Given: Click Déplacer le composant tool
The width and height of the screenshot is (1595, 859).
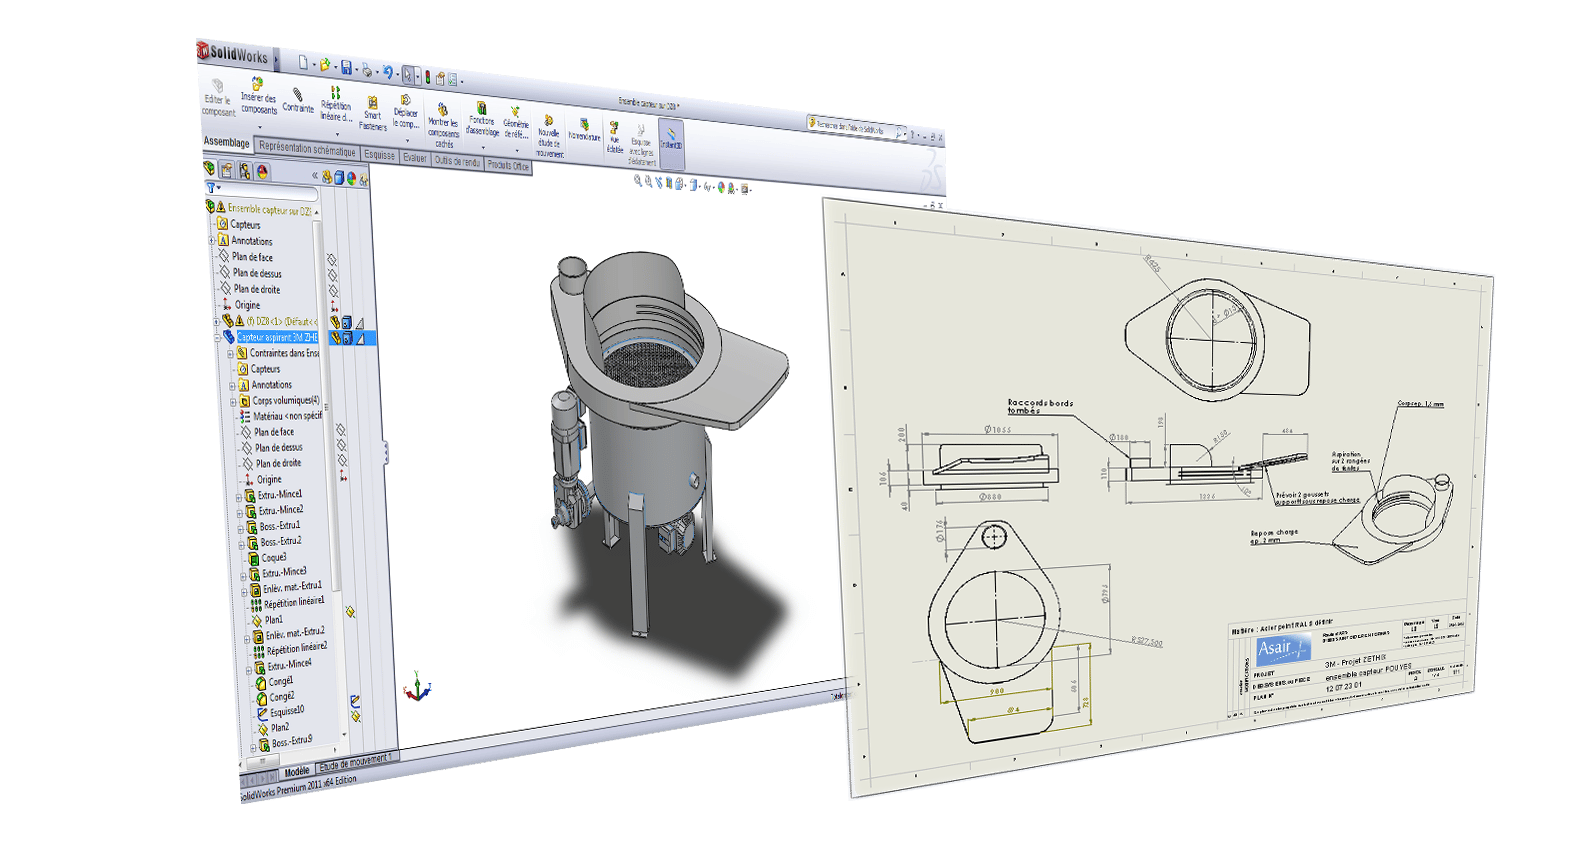Looking at the screenshot, I should coord(405,111).
